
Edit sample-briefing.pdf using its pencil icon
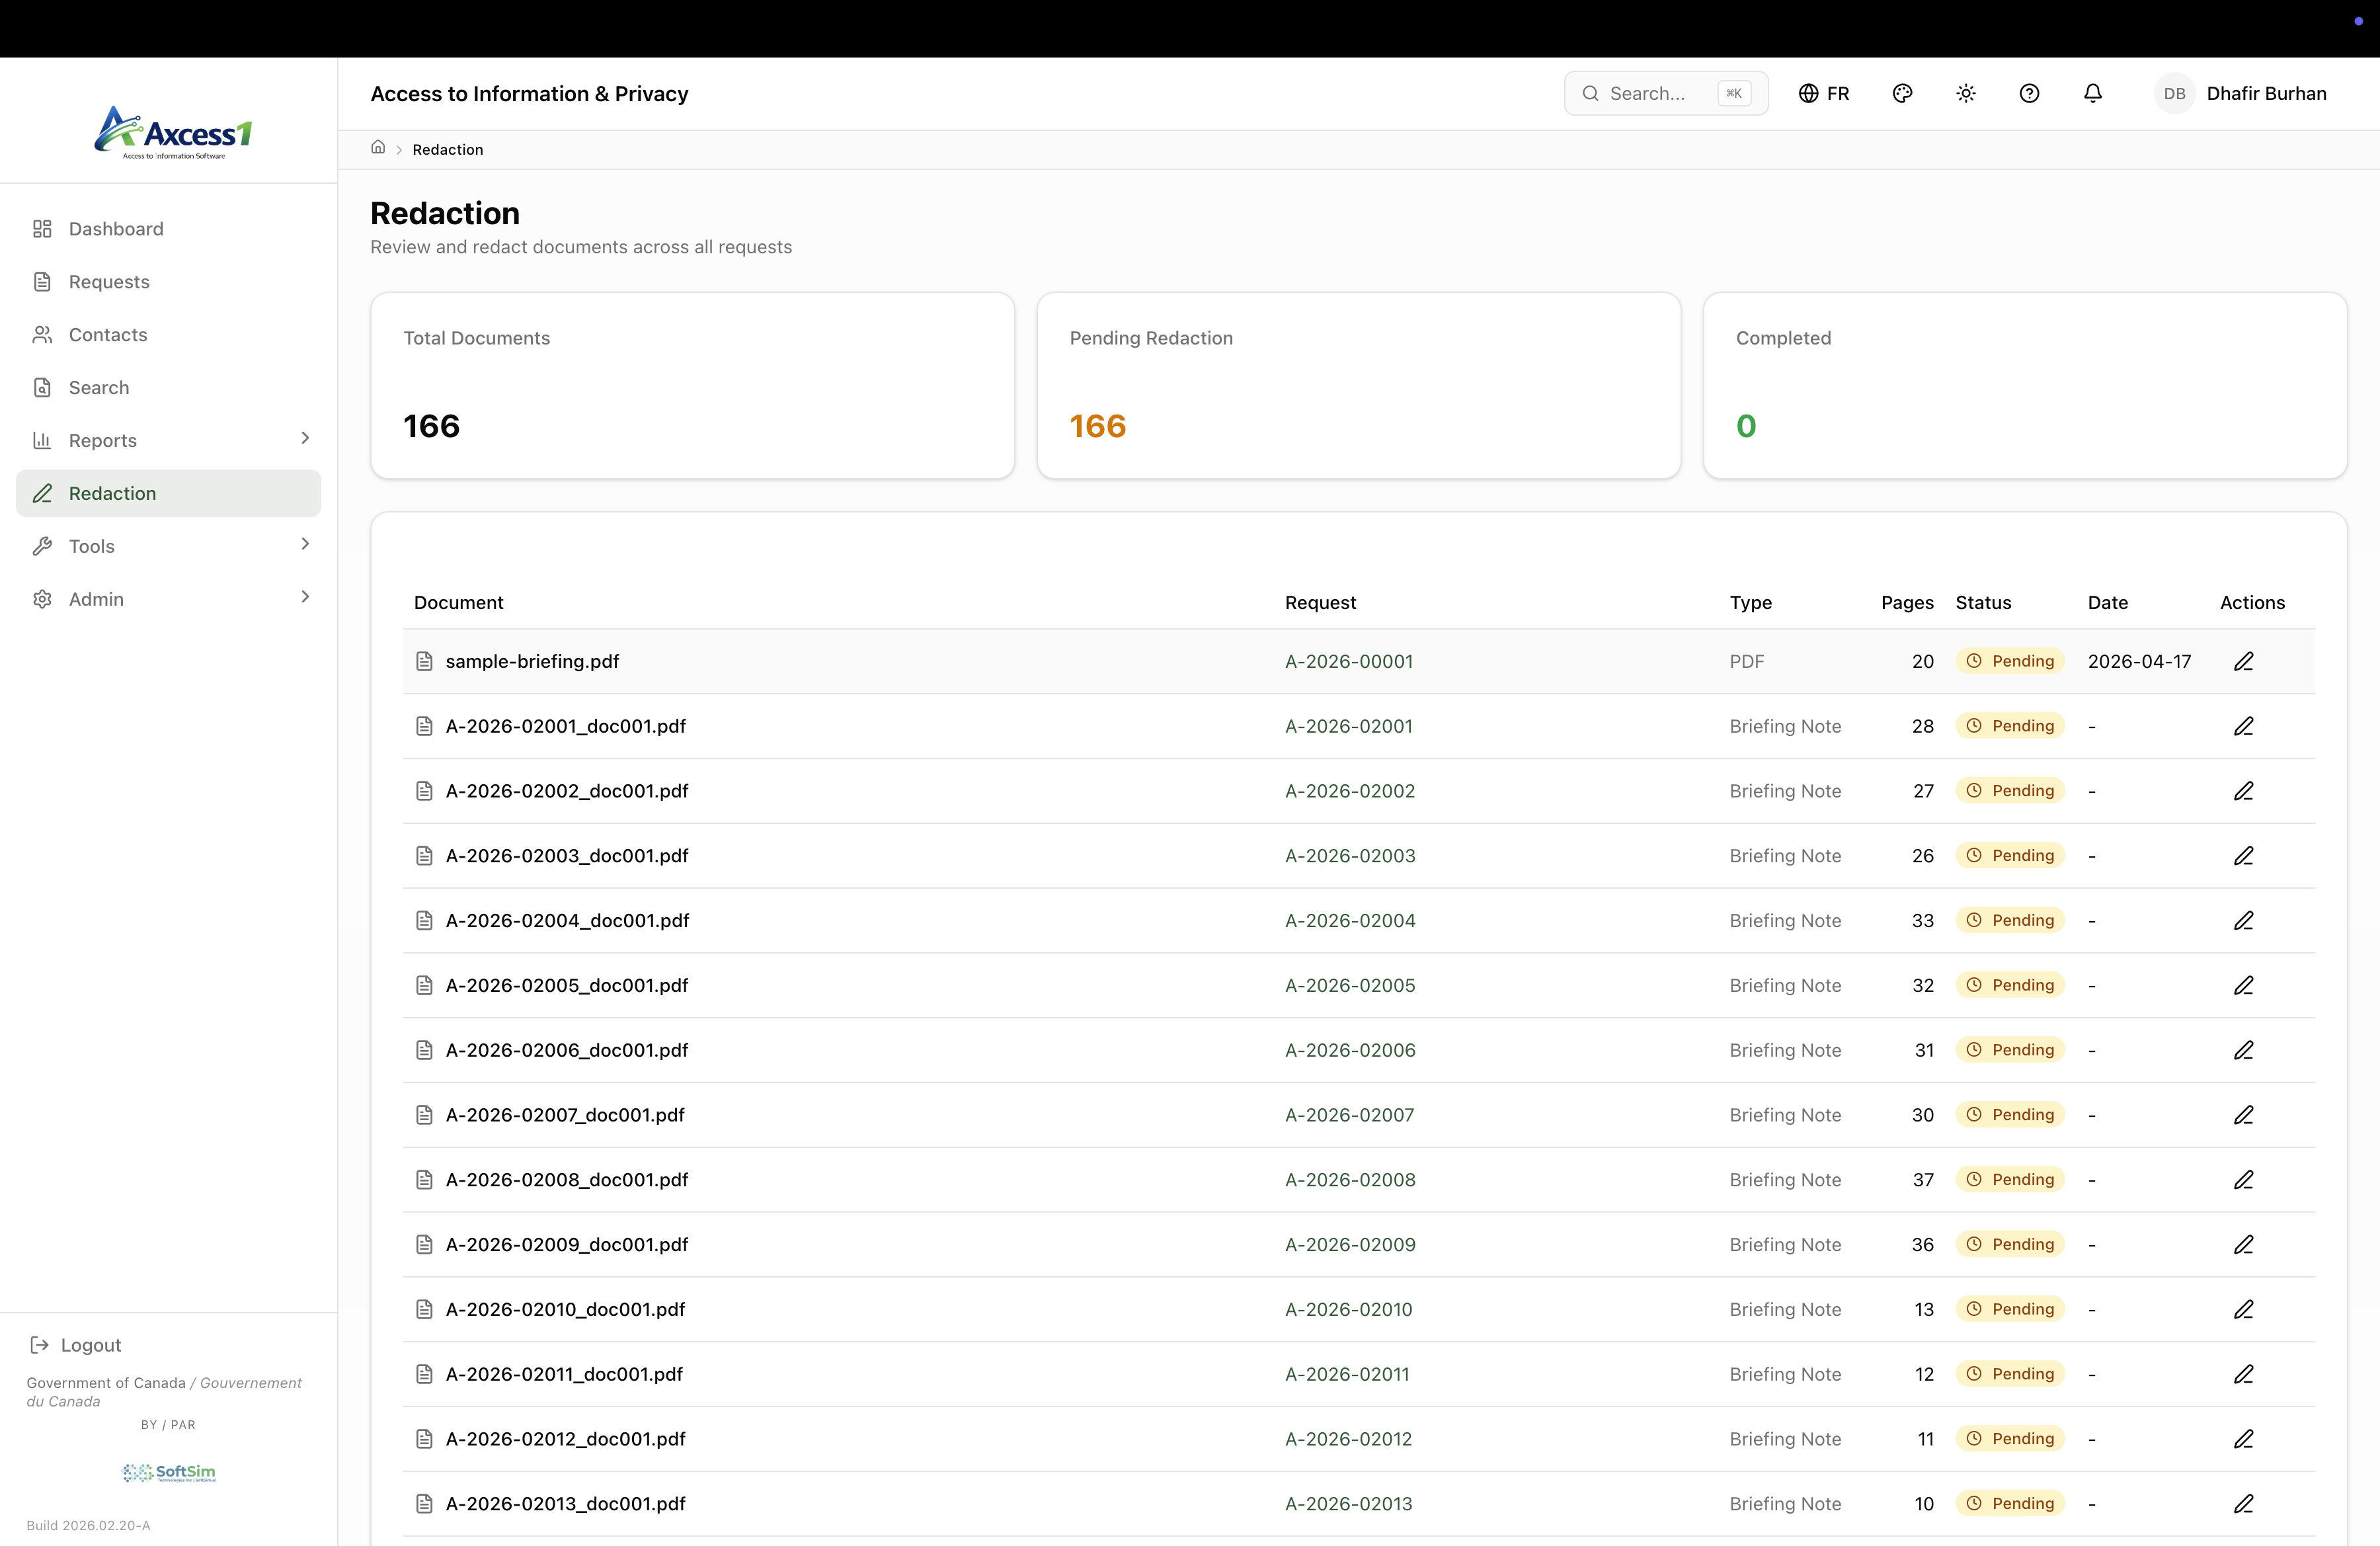[x=2243, y=661]
